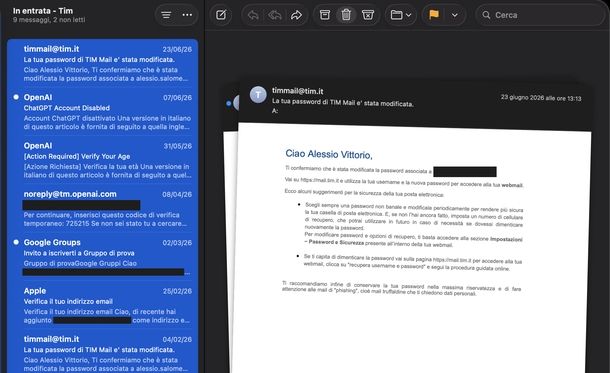Open OpenAI Verify Your Age message
The image size is (610, 373).
point(103,160)
